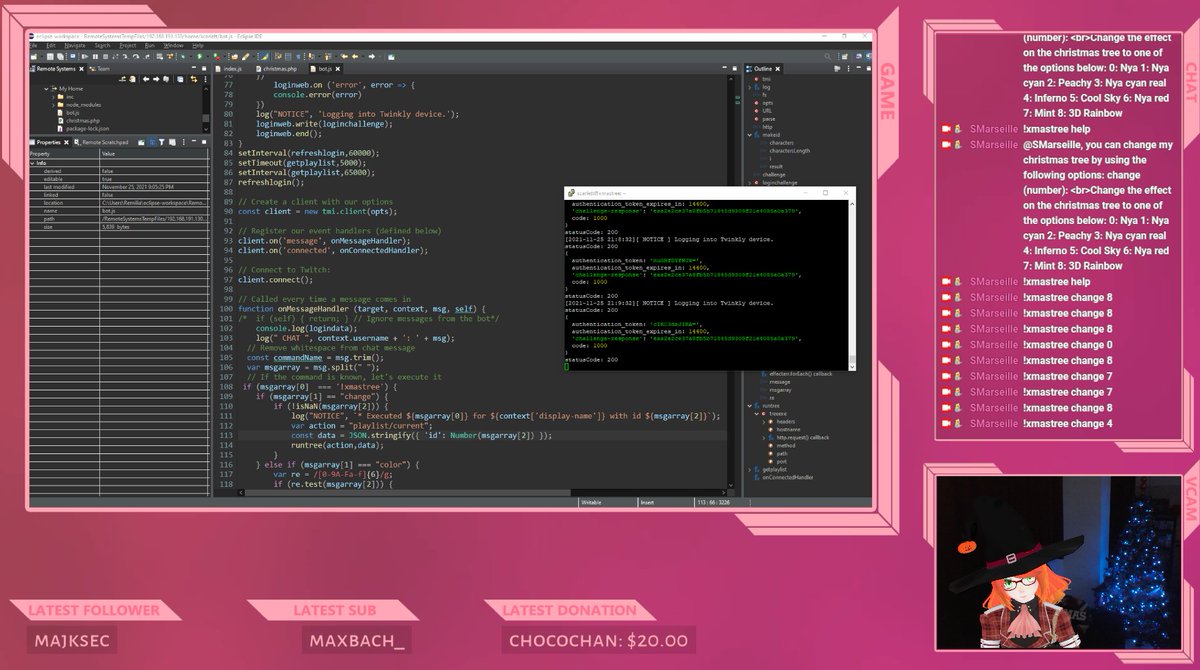
Task: Open the Navigate menu
Action: click(75, 45)
